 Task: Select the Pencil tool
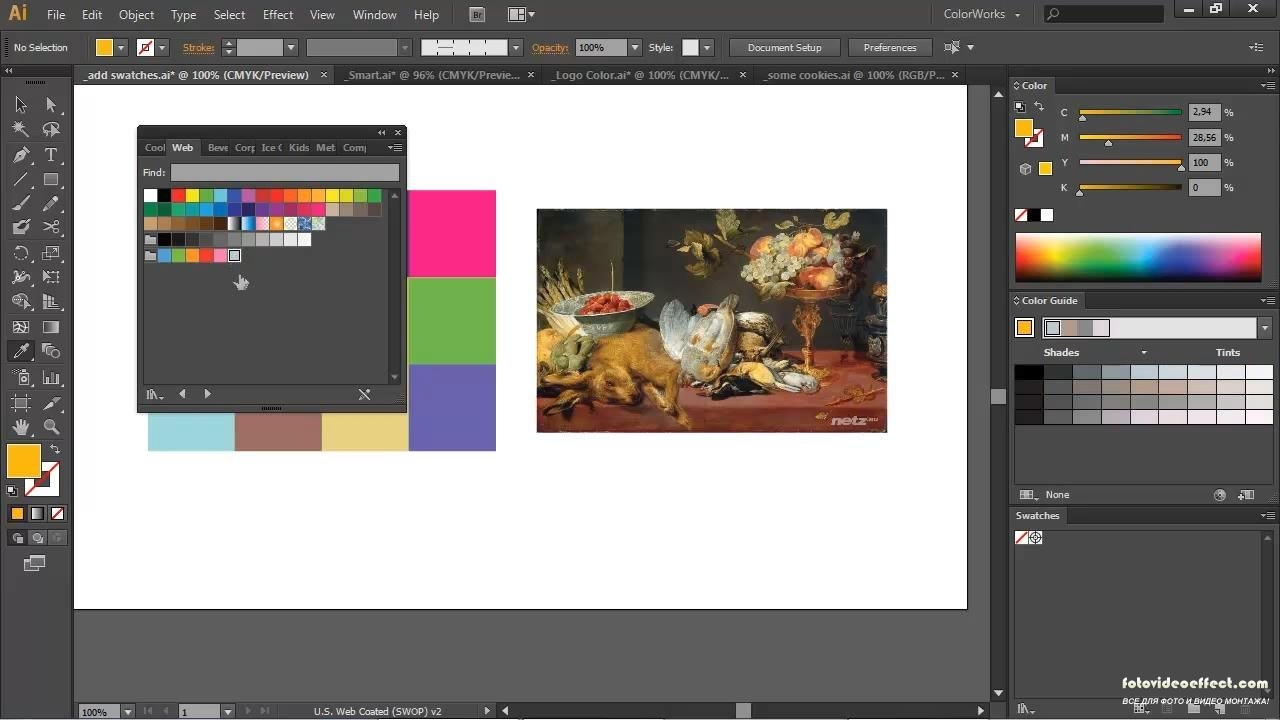pyautogui.click(x=51, y=204)
